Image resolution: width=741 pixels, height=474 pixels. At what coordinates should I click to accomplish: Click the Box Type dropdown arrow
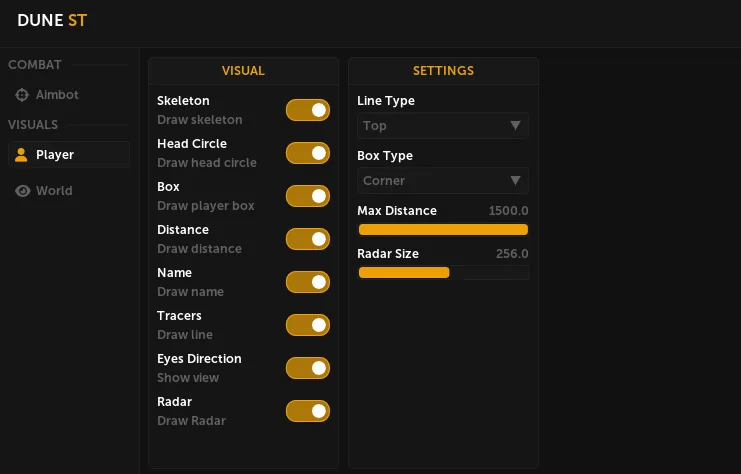[516, 181]
